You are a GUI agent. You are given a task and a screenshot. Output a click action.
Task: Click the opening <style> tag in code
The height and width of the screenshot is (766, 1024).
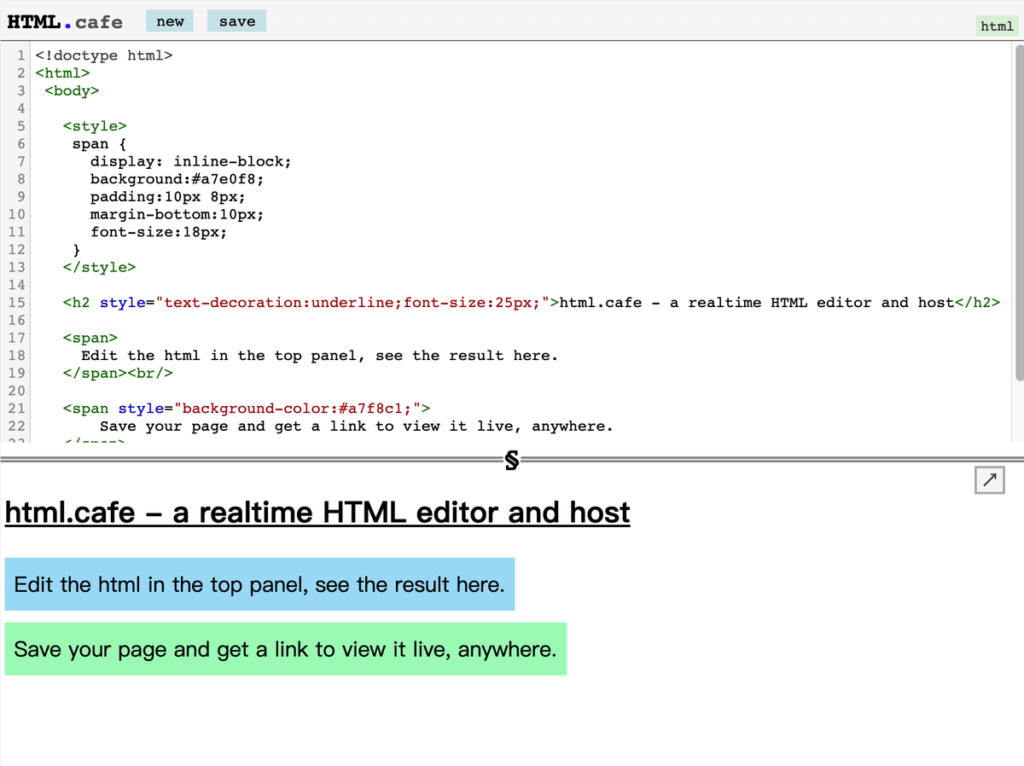pos(95,126)
